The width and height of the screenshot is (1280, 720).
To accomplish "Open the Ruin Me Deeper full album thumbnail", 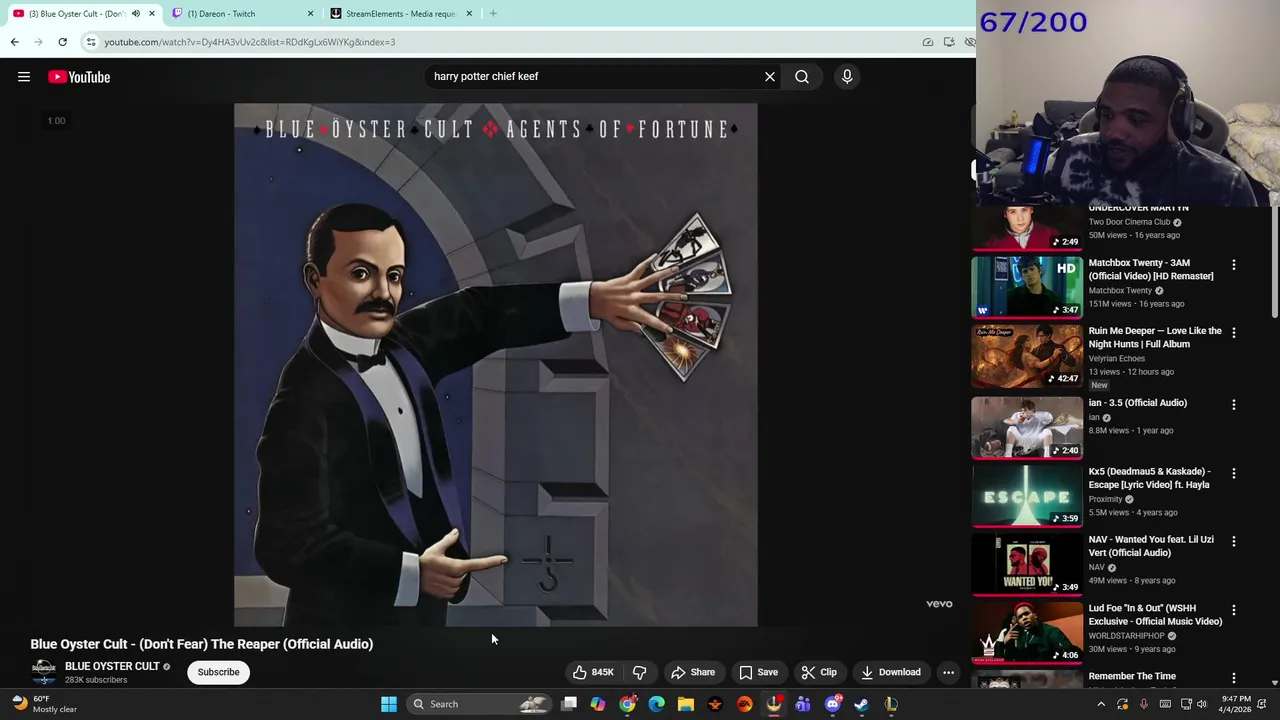I will coord(1027,355).
